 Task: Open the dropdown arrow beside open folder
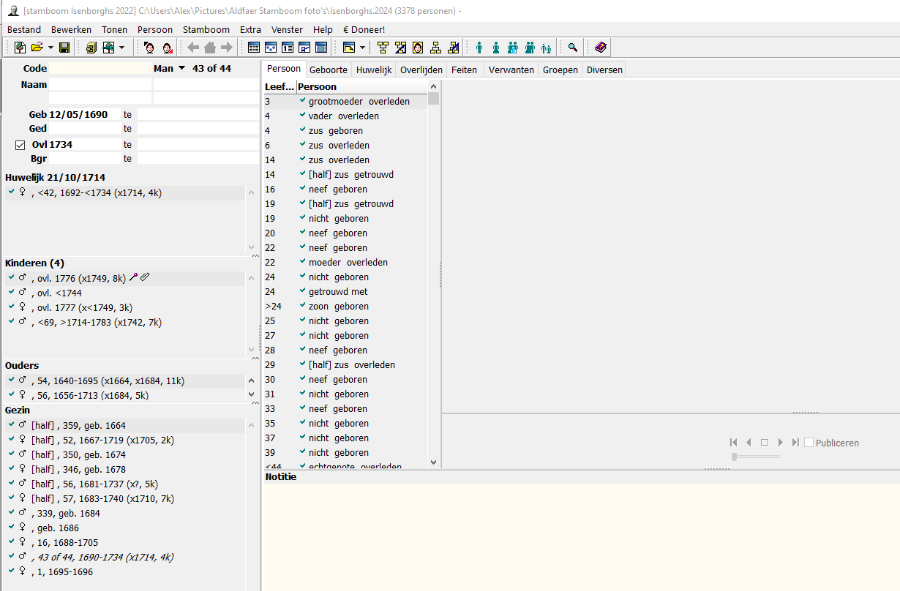click(x=50, y=48)
